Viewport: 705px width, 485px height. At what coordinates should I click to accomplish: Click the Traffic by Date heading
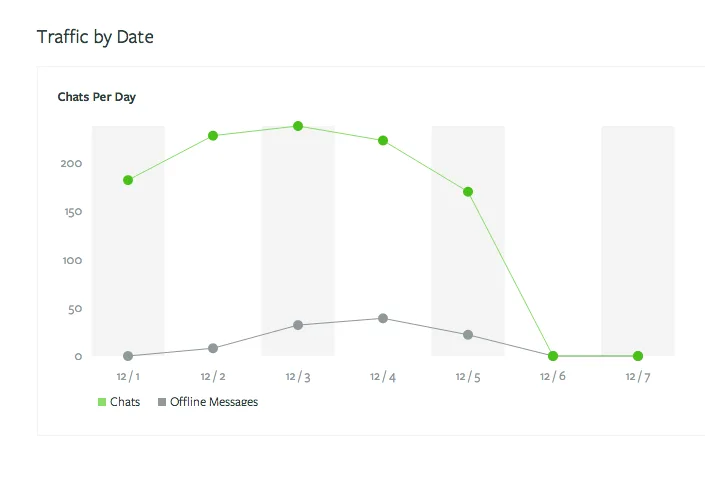click(x=95, y=37)
